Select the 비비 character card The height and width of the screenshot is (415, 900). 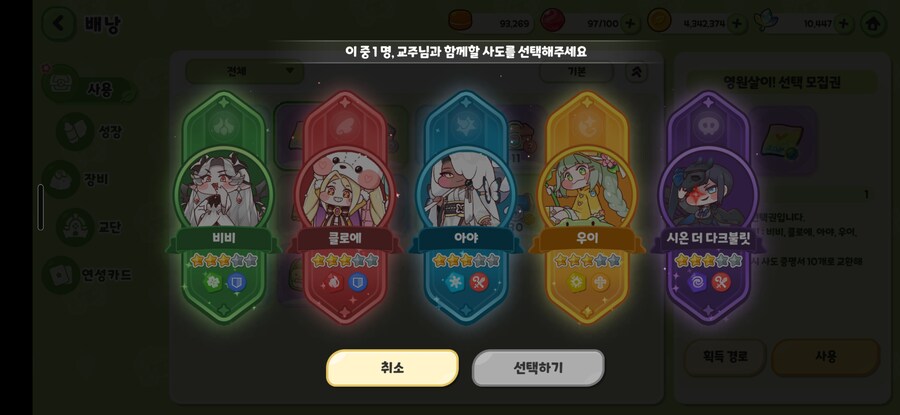pos(223,207)
